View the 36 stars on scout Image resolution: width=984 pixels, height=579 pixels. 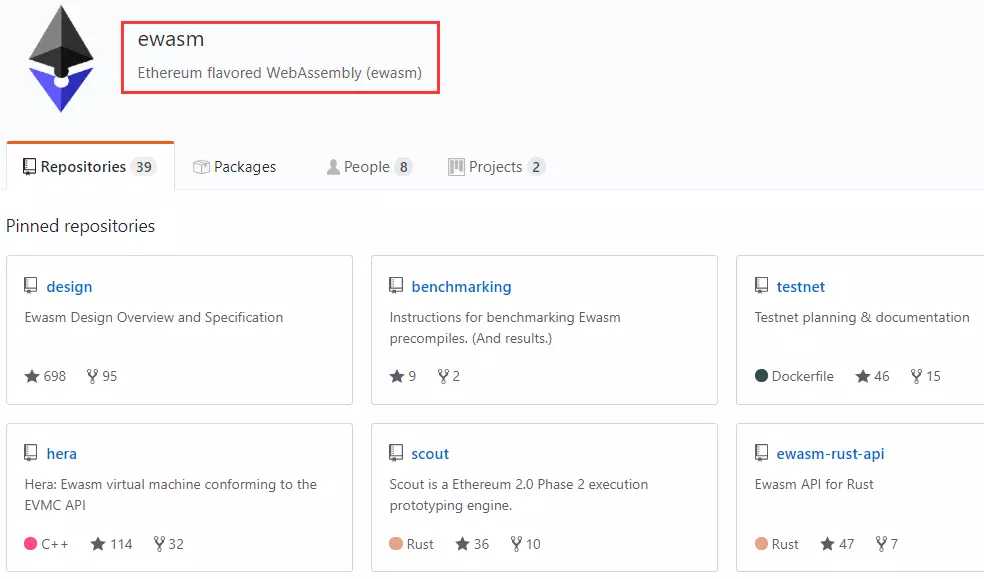coord(473,544)
